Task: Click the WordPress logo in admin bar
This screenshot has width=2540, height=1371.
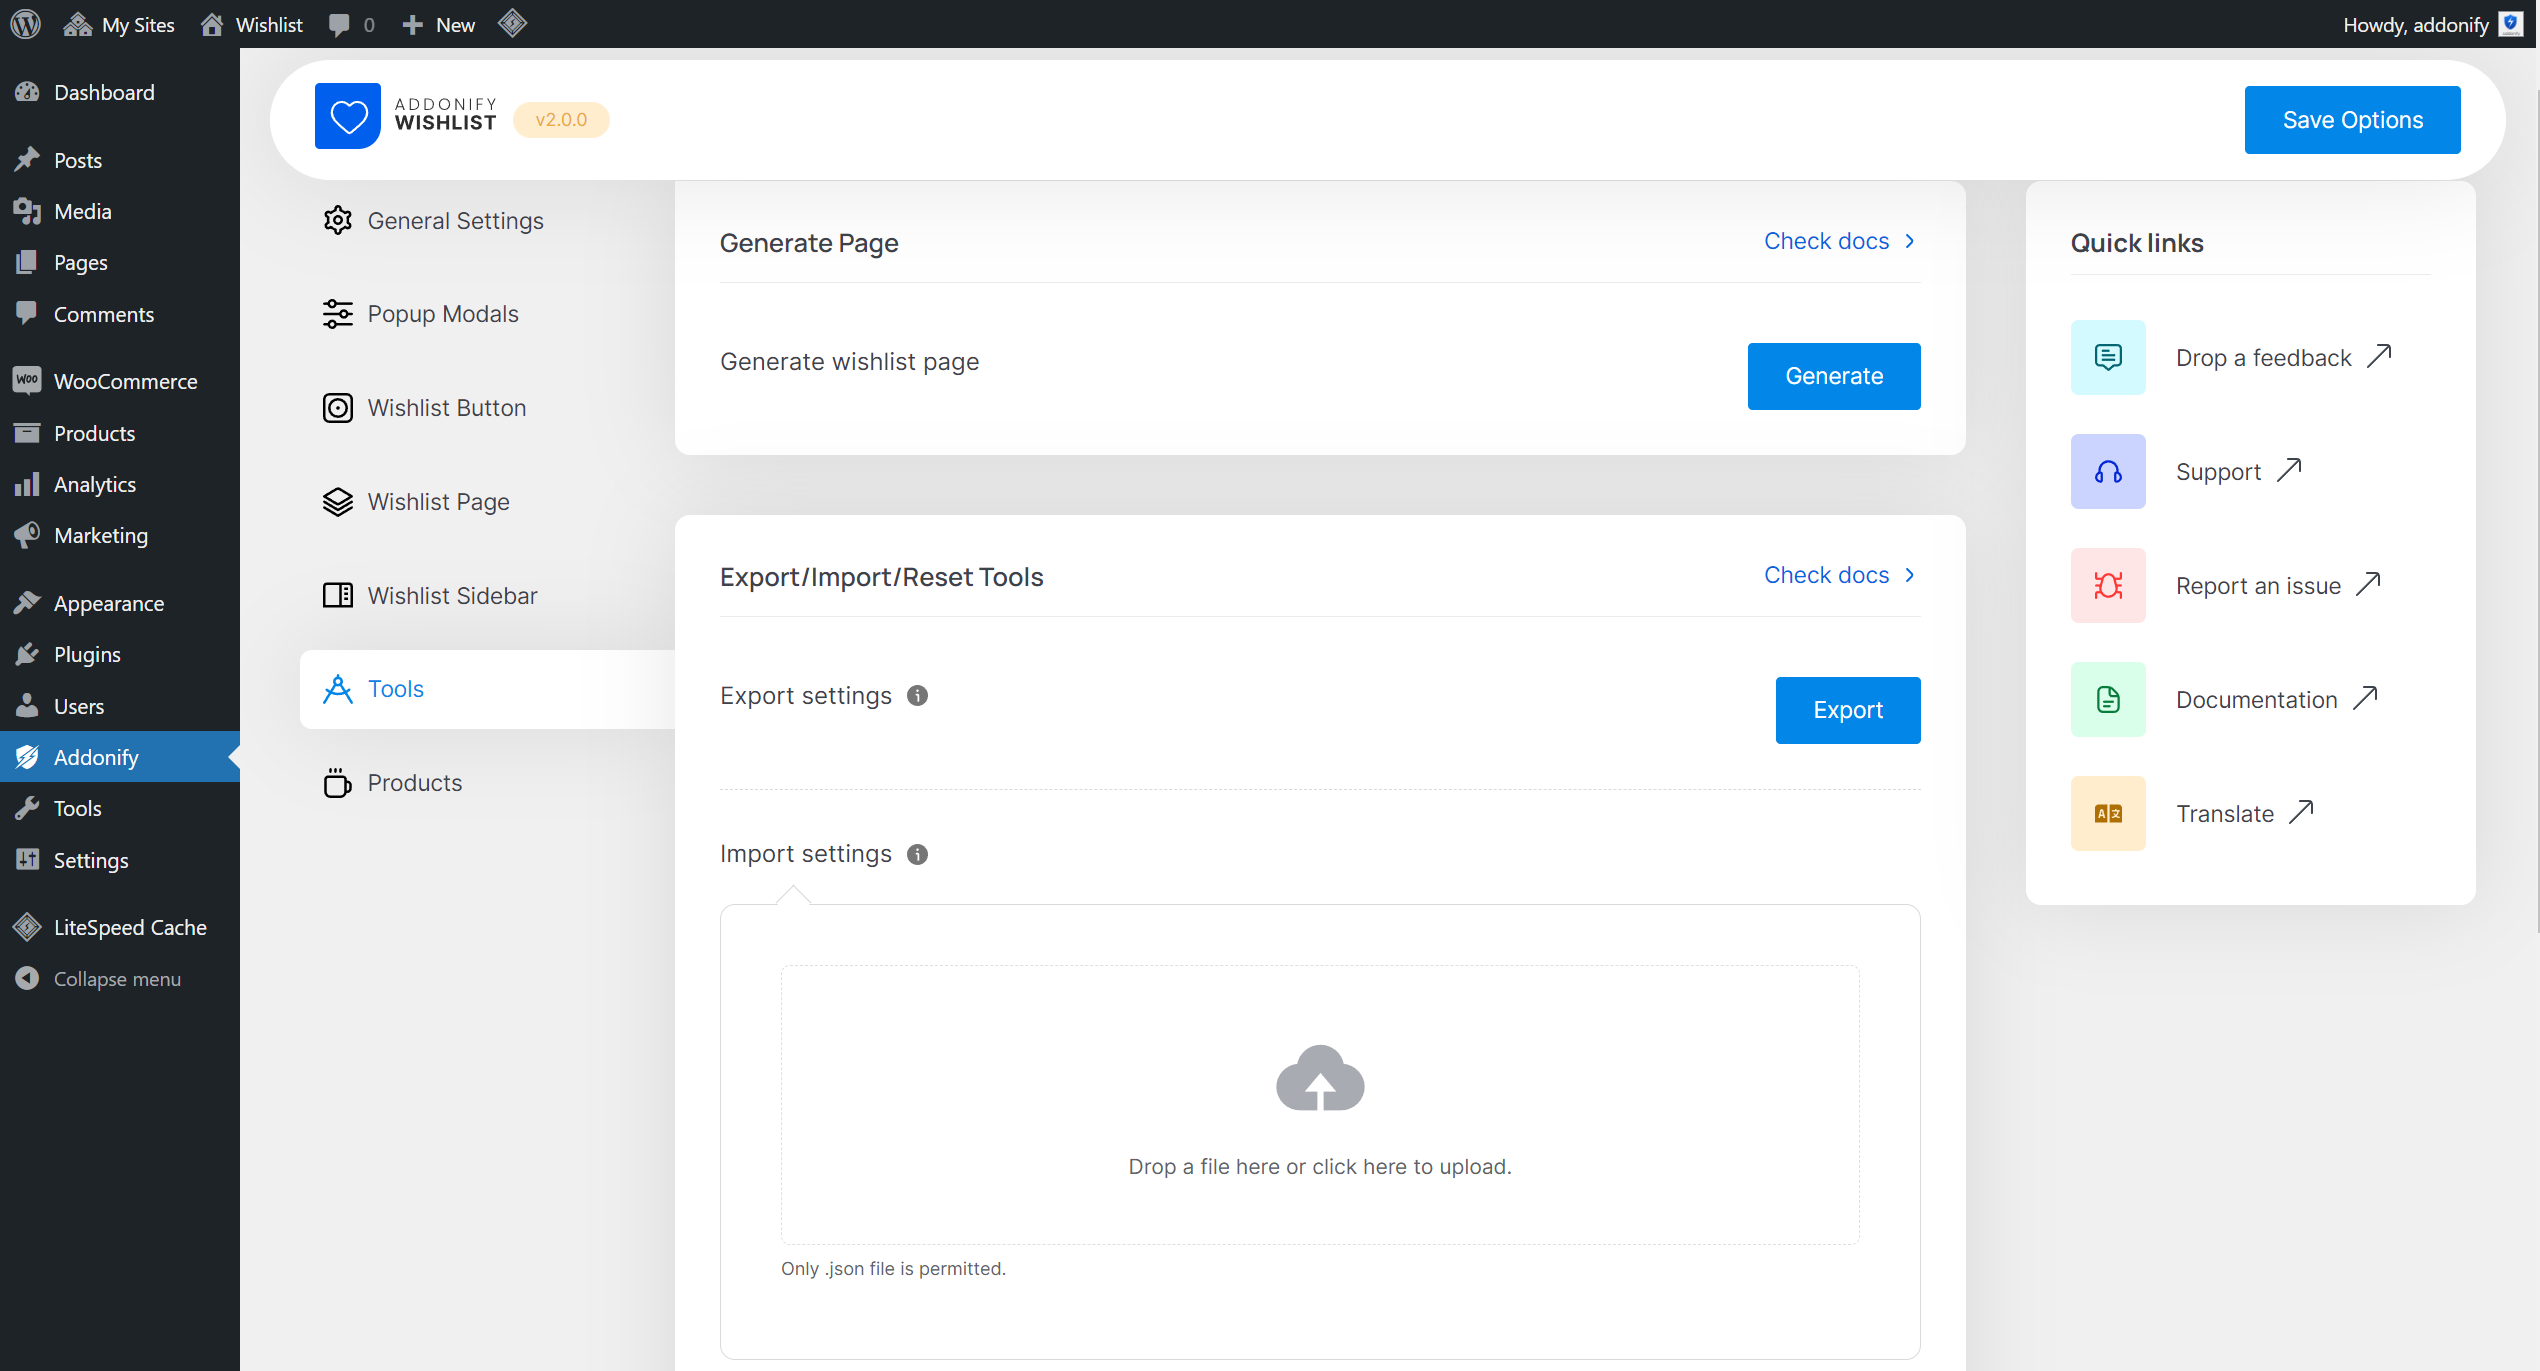Action: 26,24
